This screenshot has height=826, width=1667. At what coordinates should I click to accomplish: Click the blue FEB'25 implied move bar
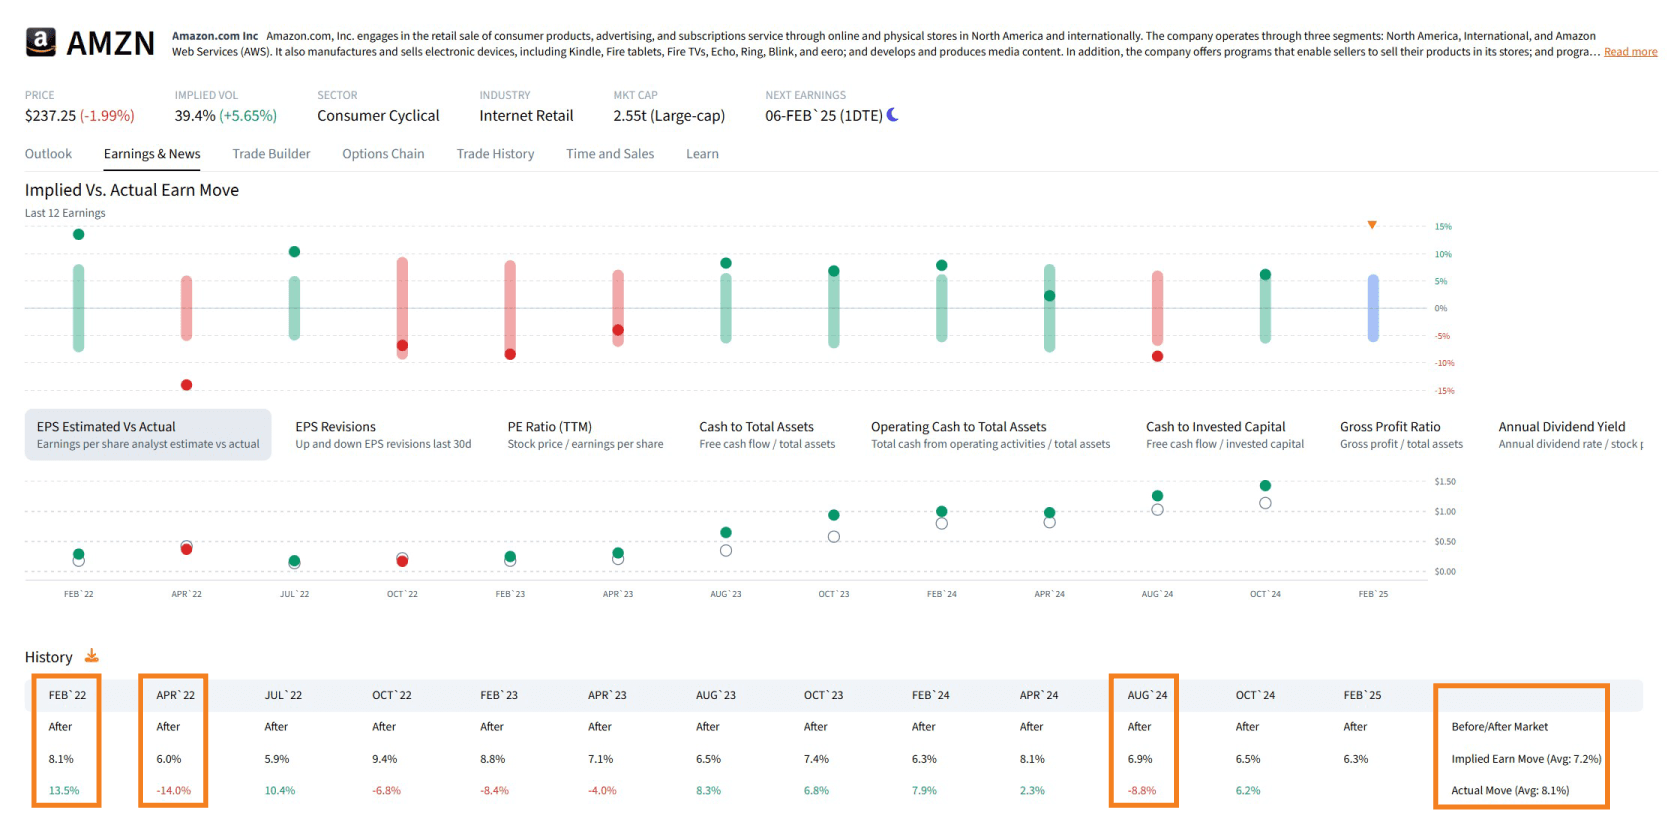click(x=1373, y=308)
